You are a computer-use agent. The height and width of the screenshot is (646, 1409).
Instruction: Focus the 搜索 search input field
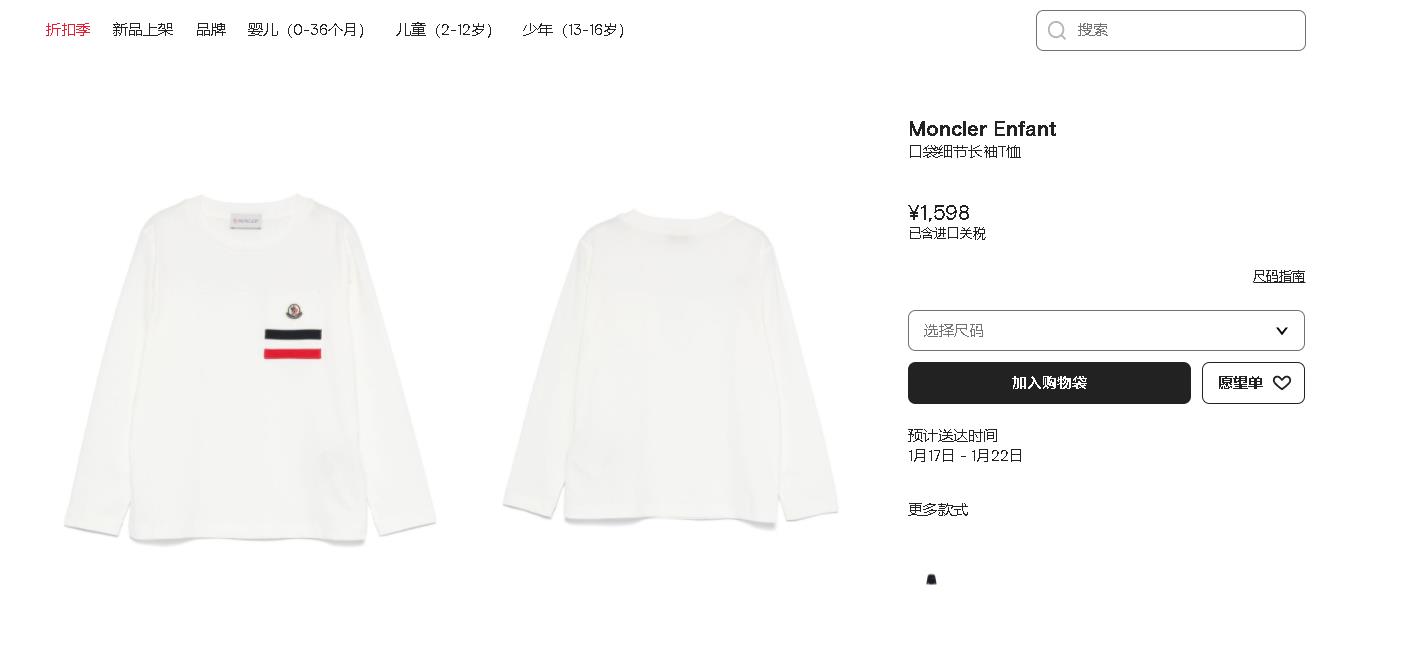[x=1171, y=30]
